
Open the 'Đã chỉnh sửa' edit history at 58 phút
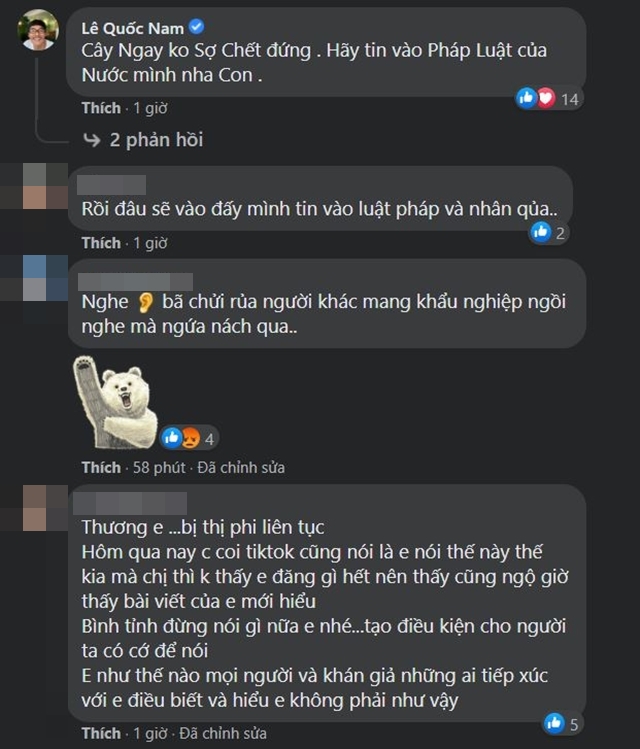(241, 467)
